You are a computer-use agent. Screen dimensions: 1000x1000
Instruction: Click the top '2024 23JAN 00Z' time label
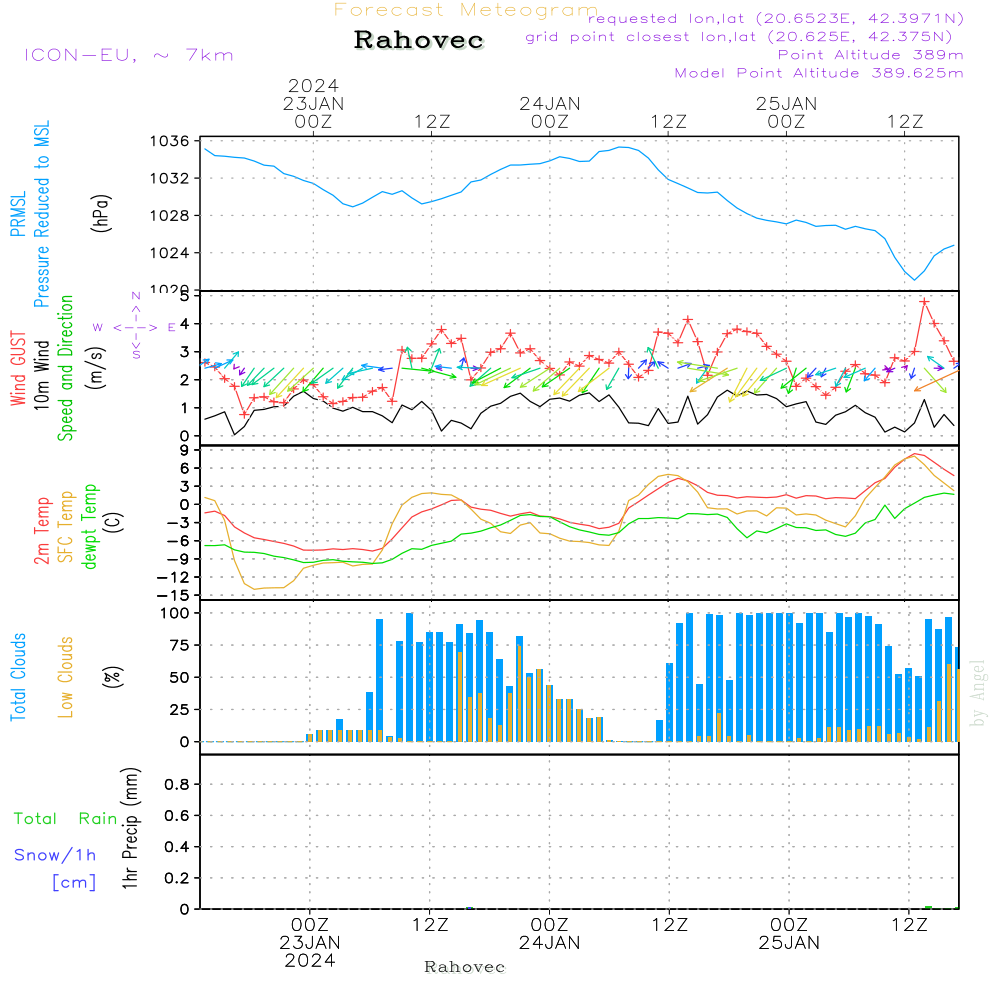point(313,103)
